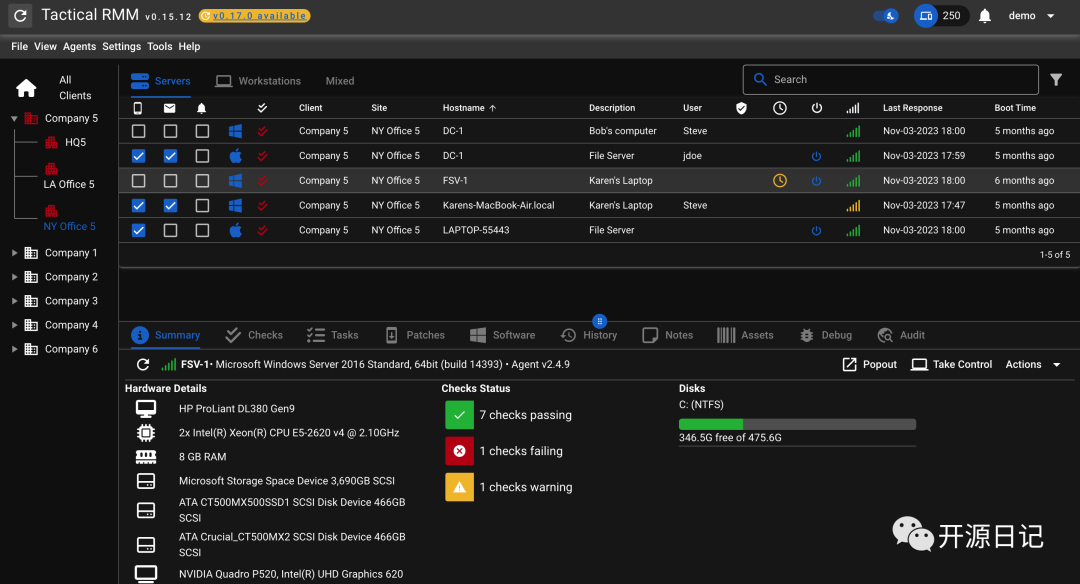Click the Take Control button
1080x584 pixels.
click(950, 365)
